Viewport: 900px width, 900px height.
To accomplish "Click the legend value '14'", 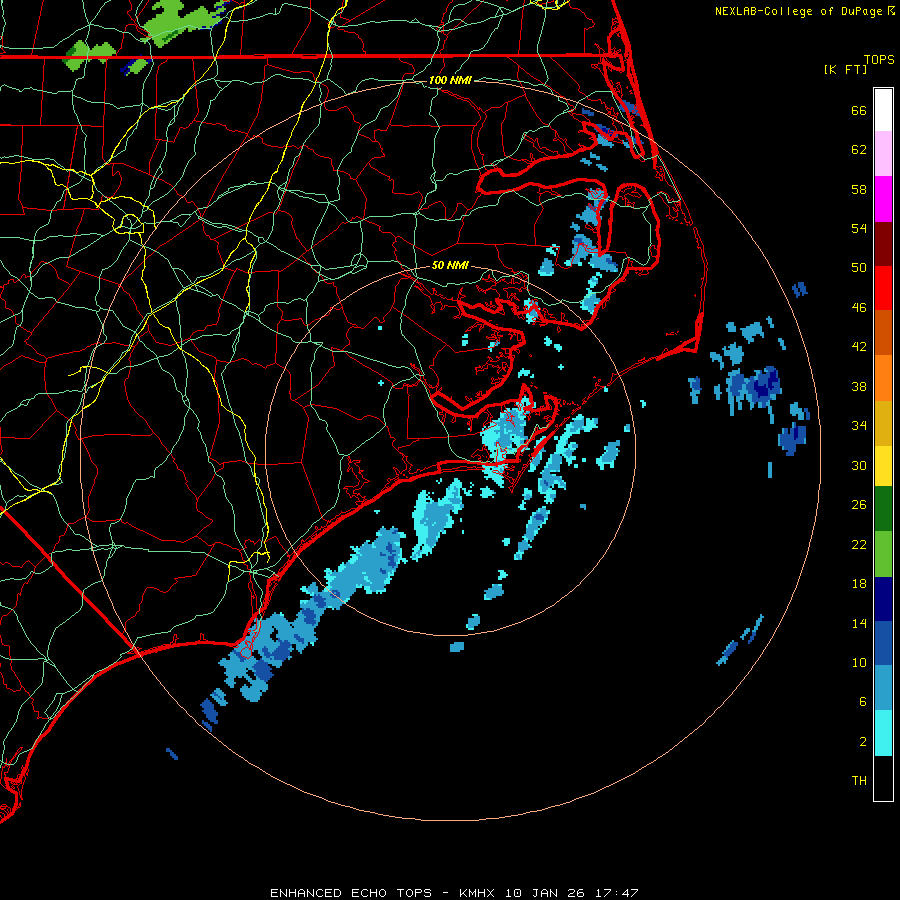I will (859, 623).
